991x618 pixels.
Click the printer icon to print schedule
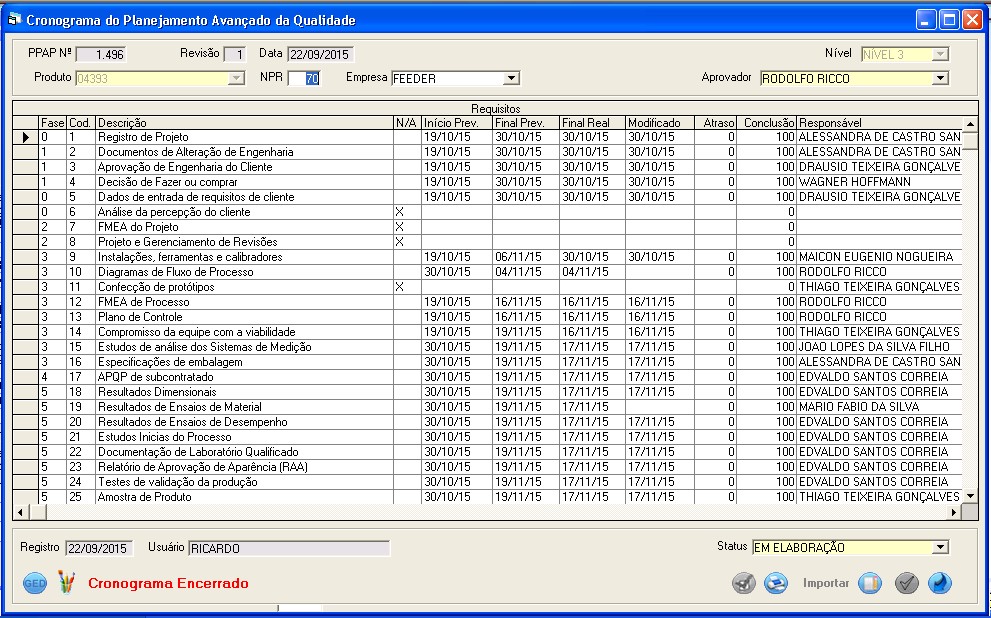(x=776, y=583)
